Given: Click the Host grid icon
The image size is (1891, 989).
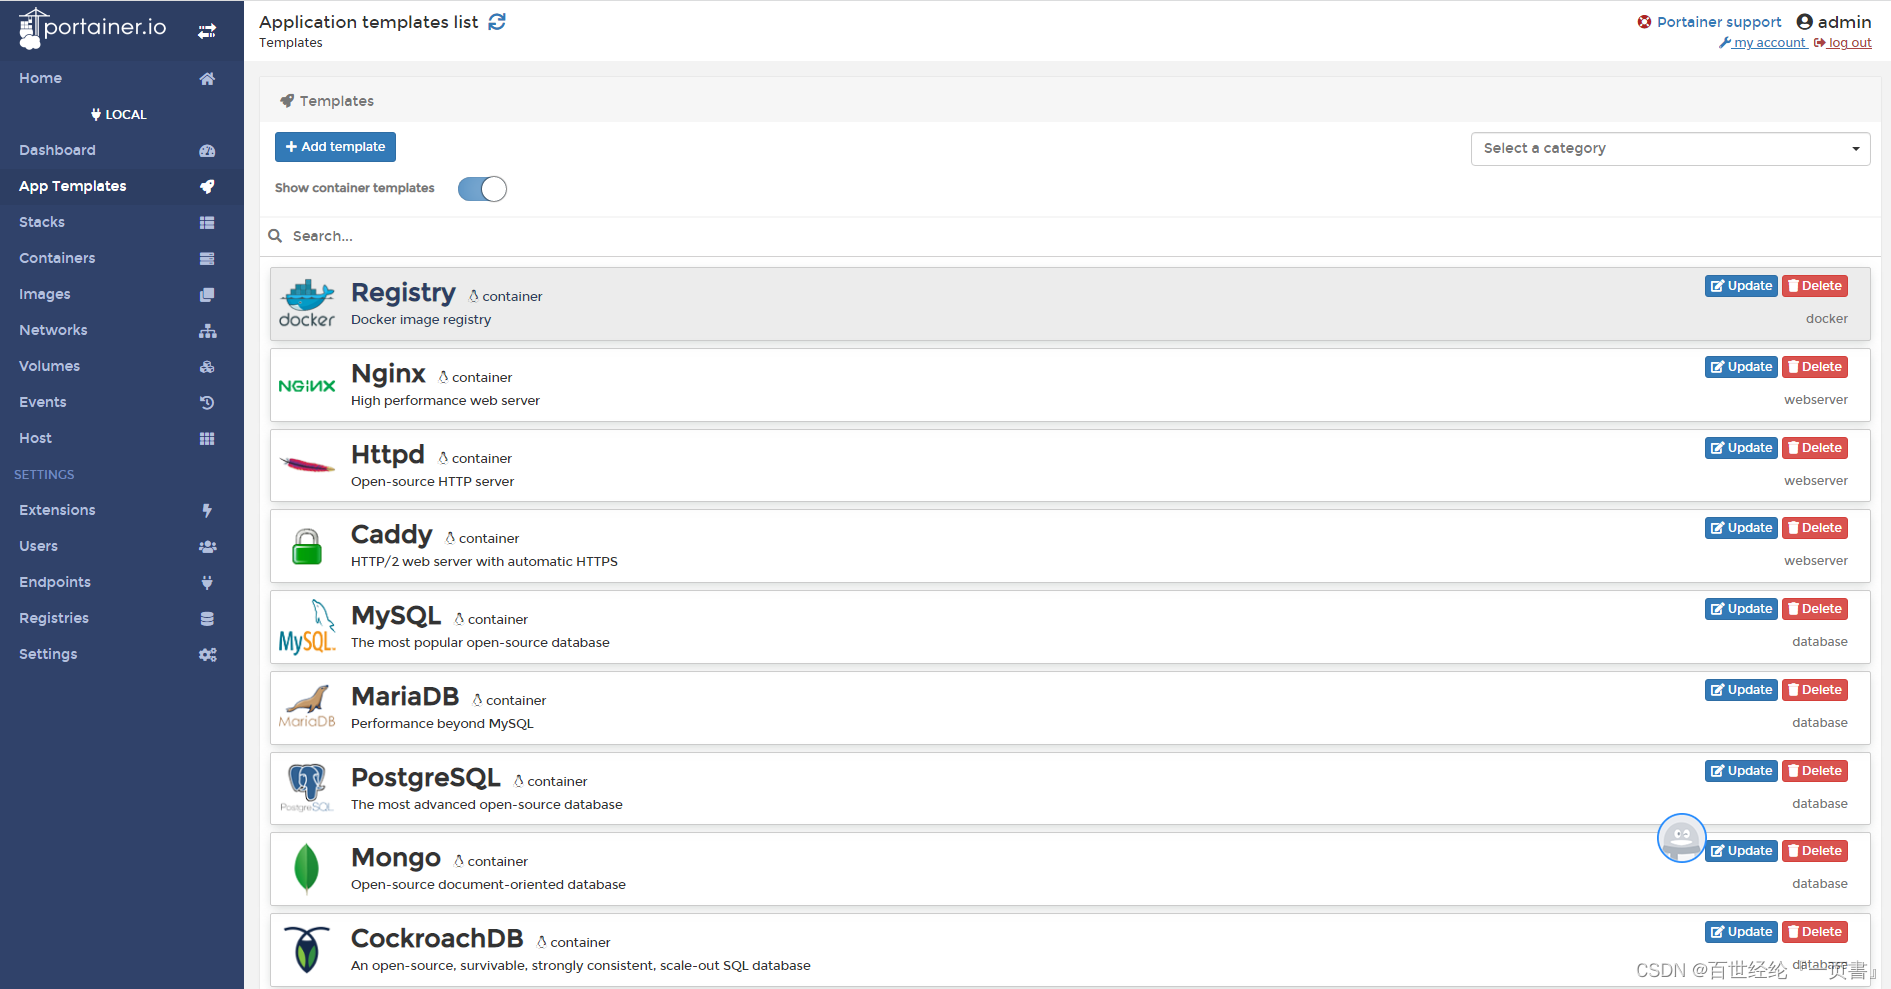Looking at the screenshot, I should point(207,439).
